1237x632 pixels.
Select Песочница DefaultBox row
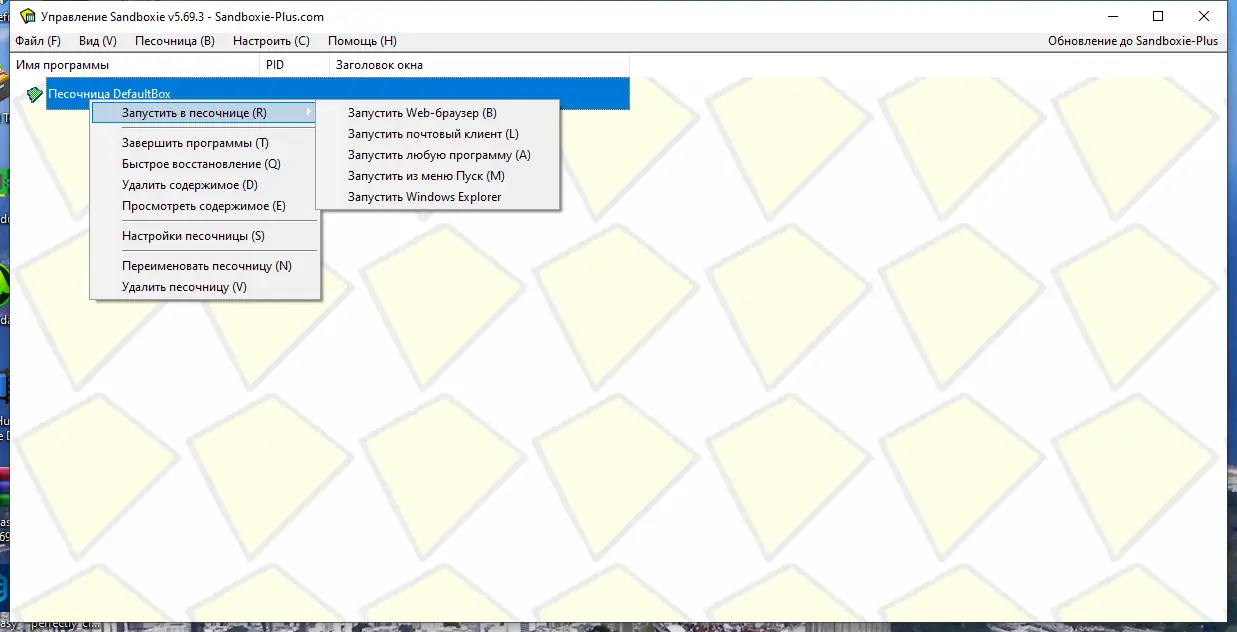[x=338, y=94]
